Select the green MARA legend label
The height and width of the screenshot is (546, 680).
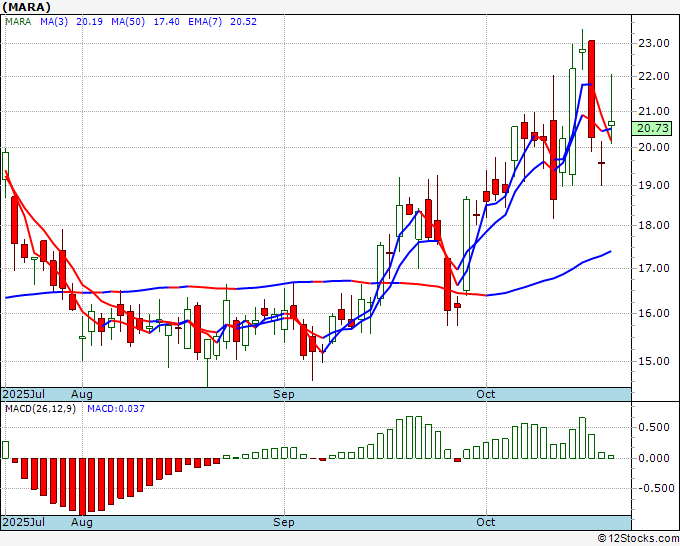tap(18, 22)
